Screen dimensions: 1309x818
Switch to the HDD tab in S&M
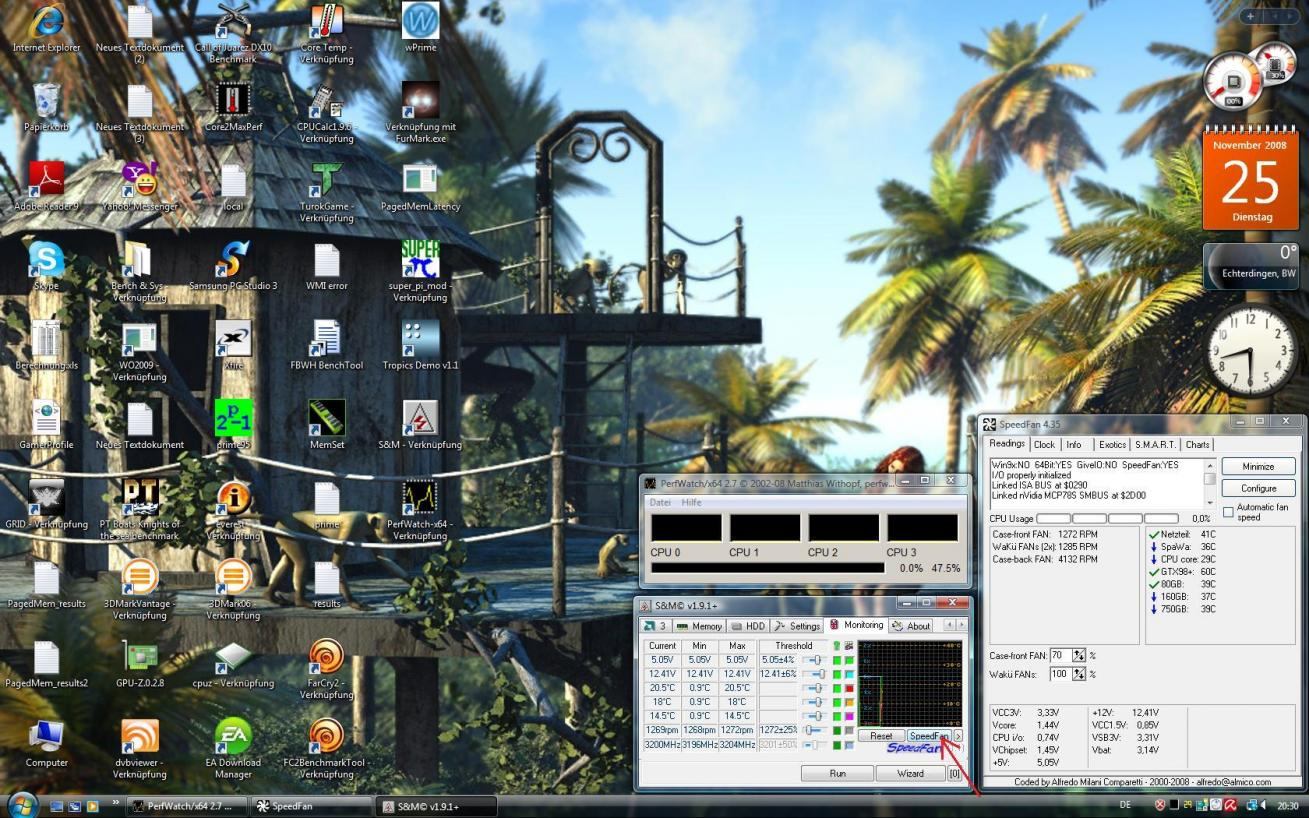tap(748, 626)
